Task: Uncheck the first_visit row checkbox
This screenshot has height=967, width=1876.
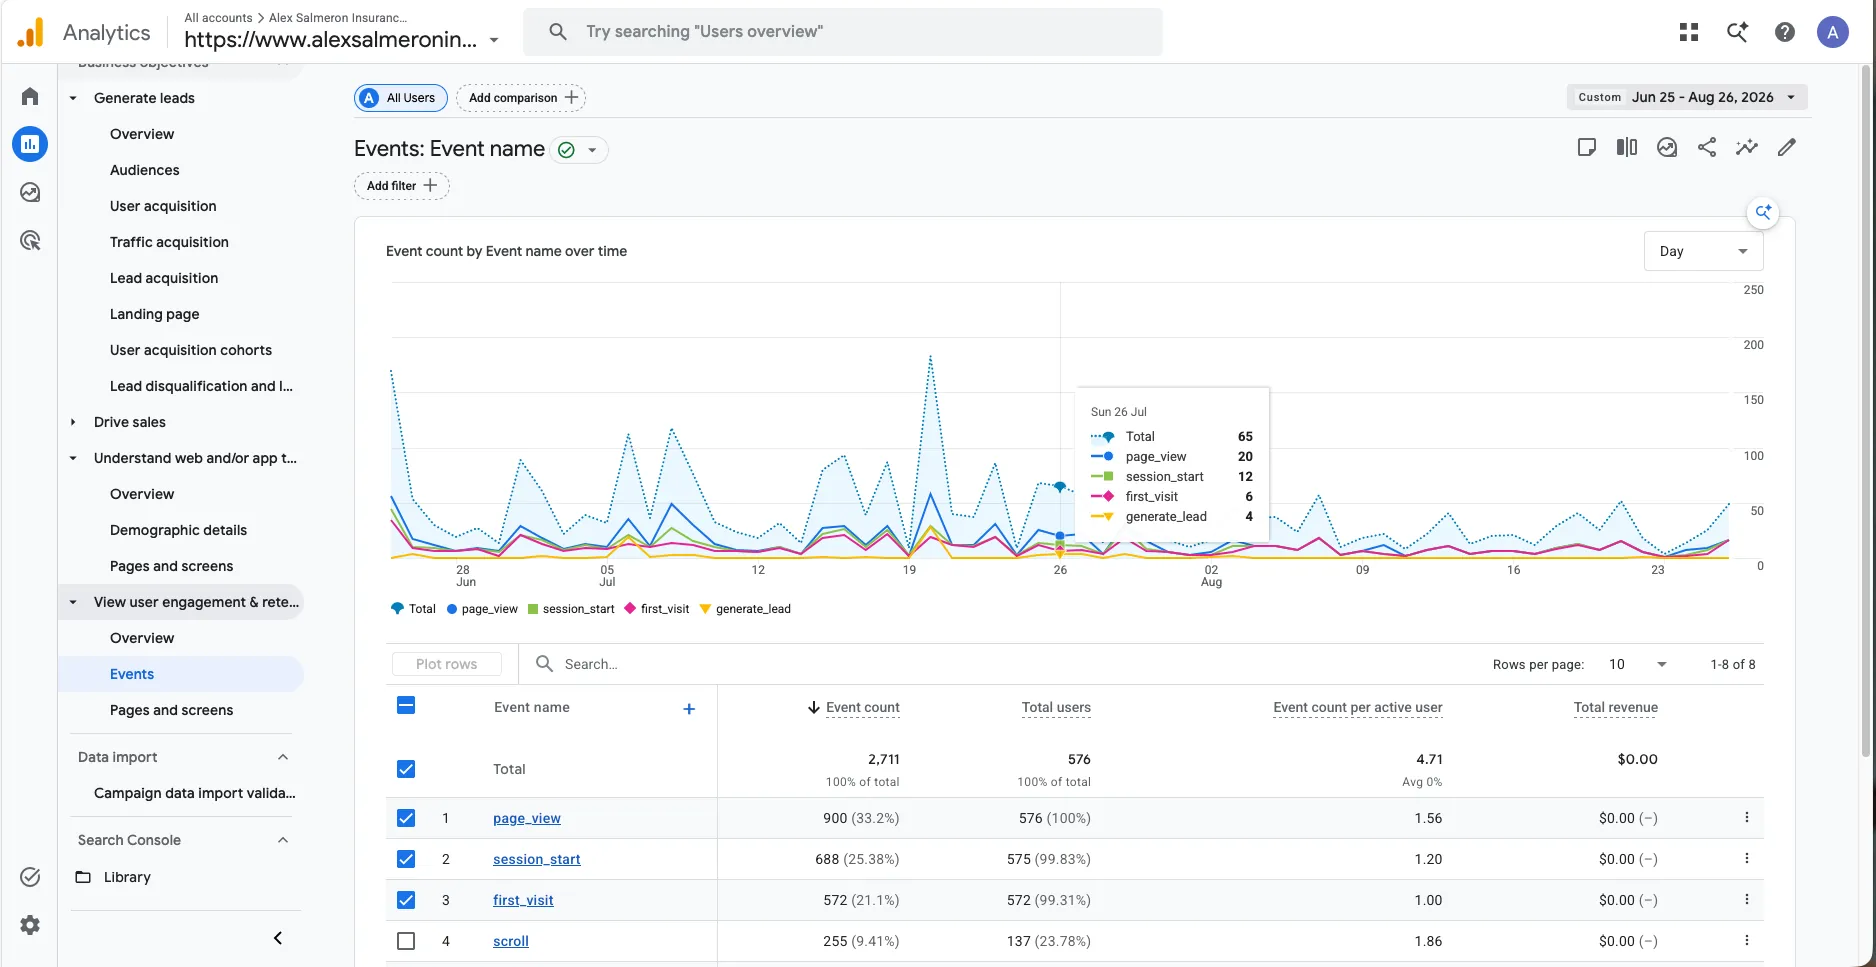Action: 406,900
